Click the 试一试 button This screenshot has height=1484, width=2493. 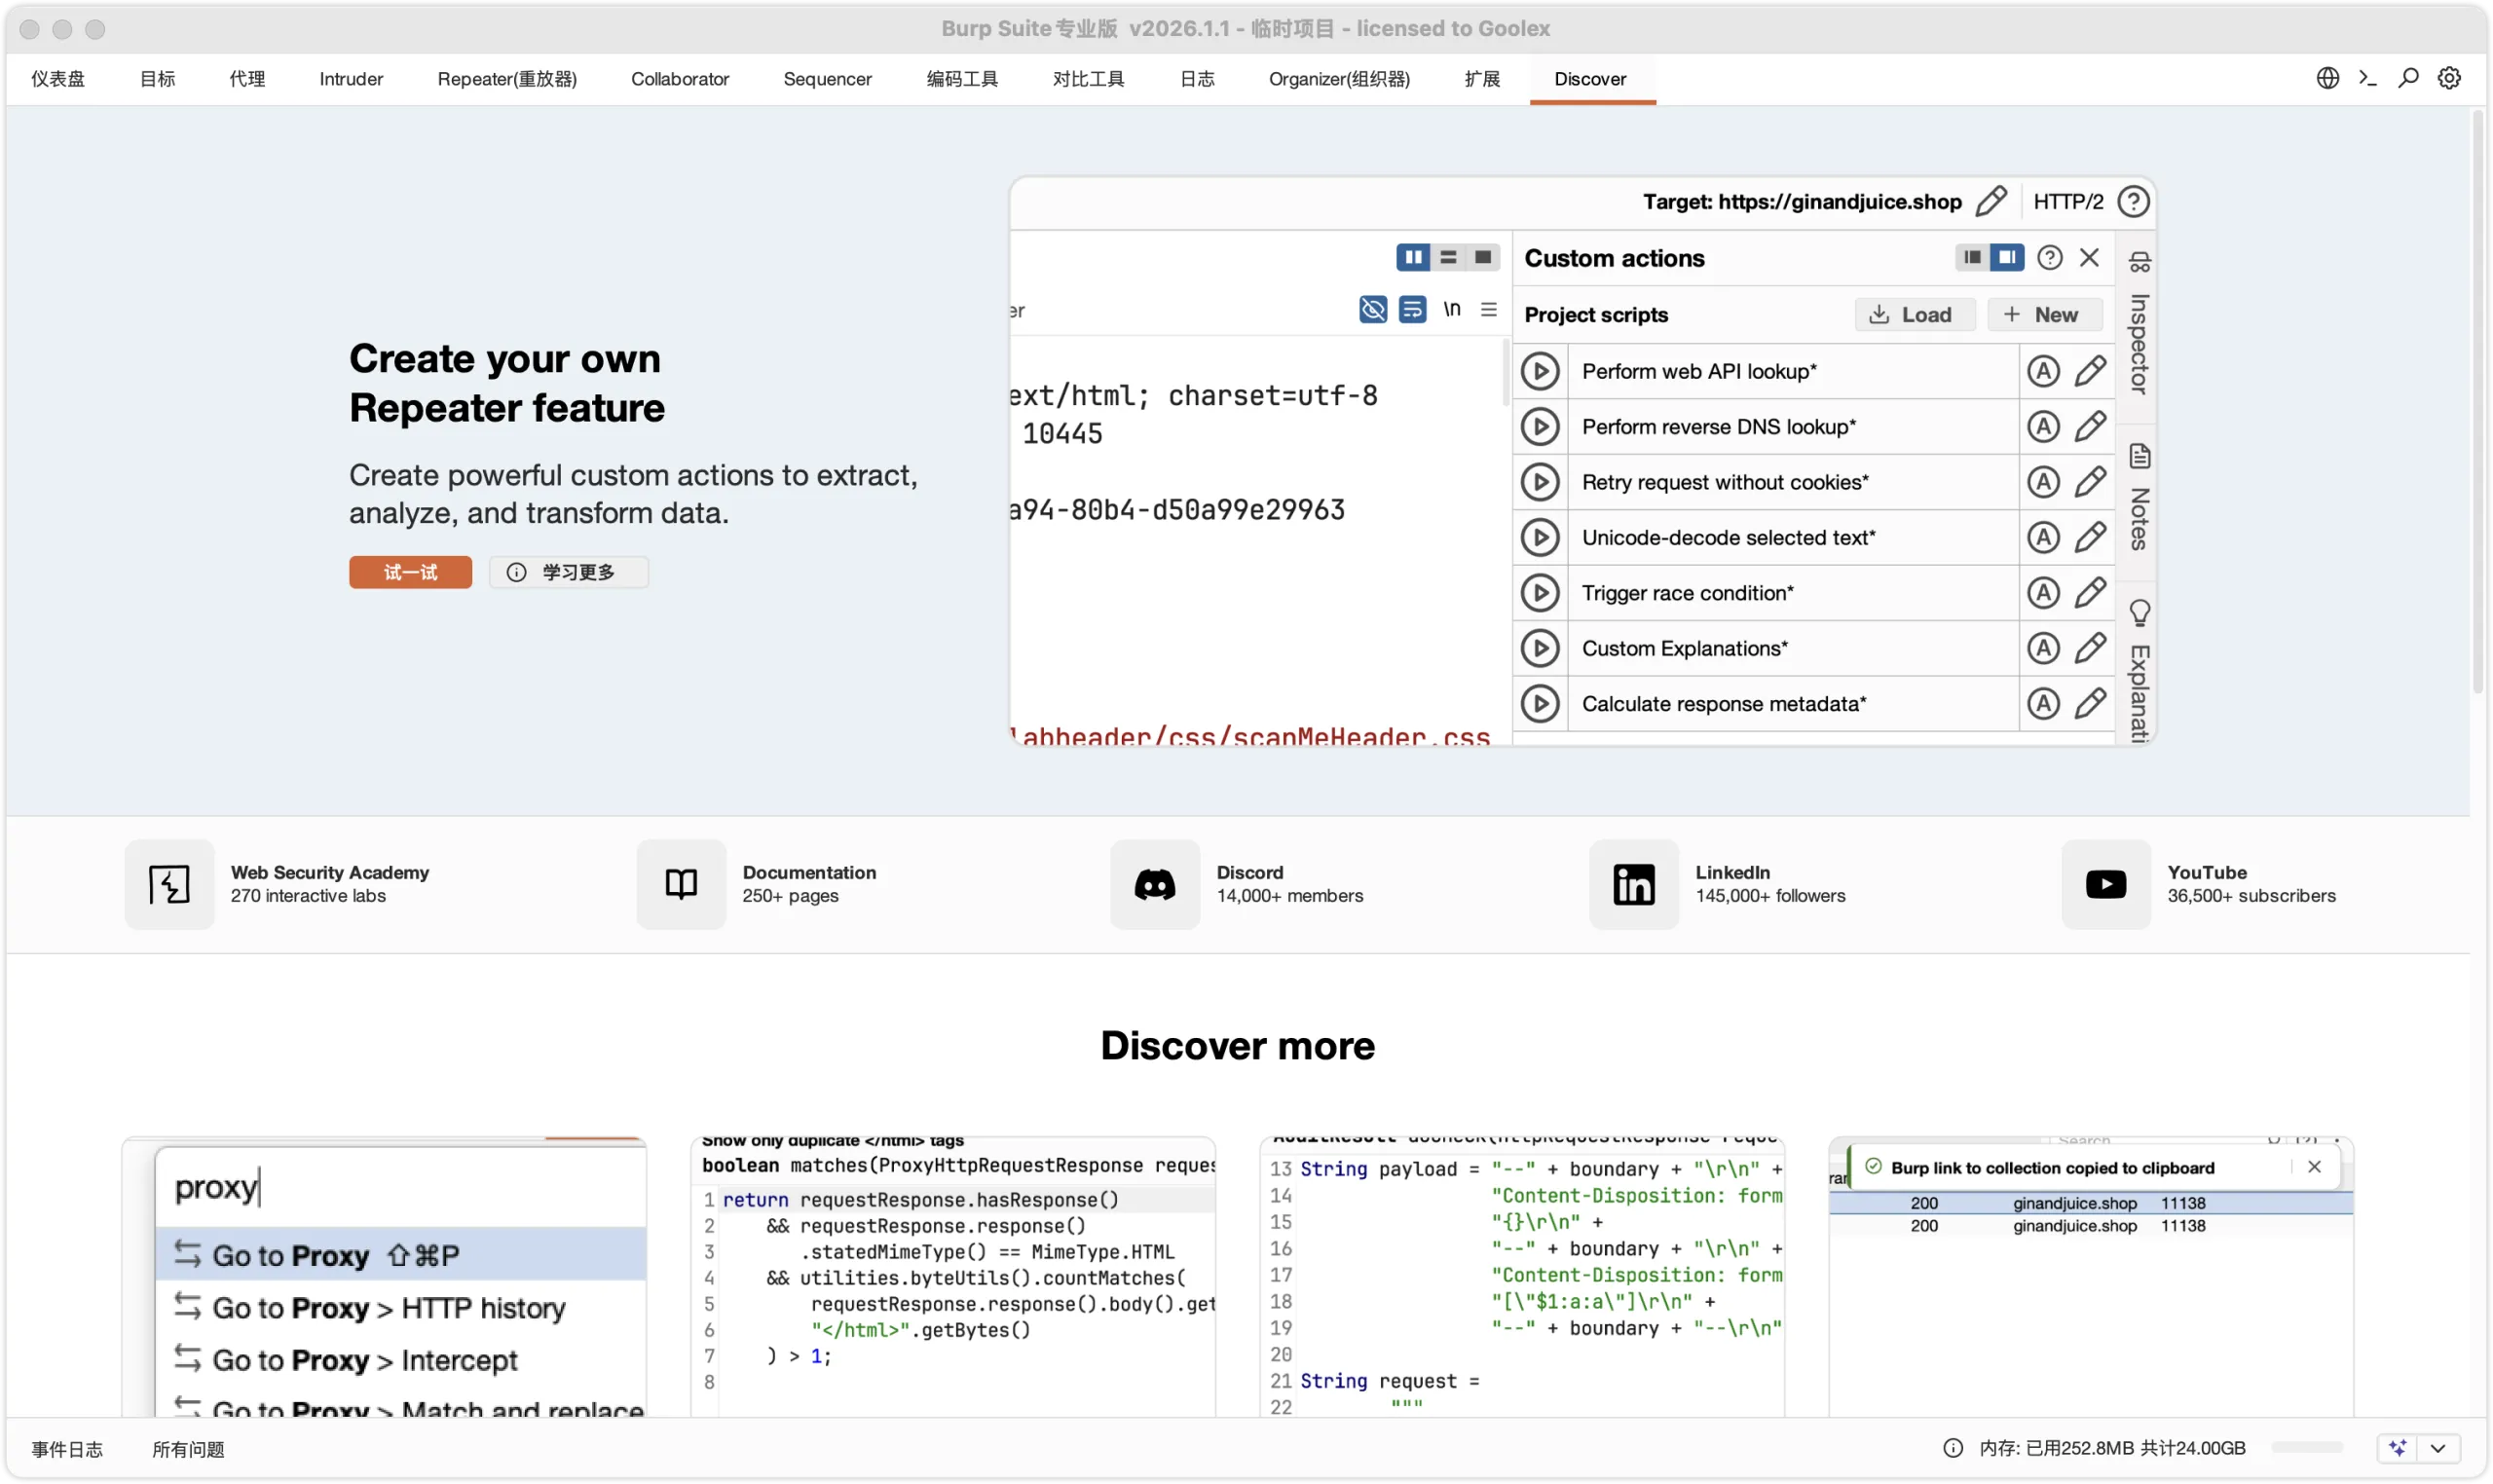point(410,572)
